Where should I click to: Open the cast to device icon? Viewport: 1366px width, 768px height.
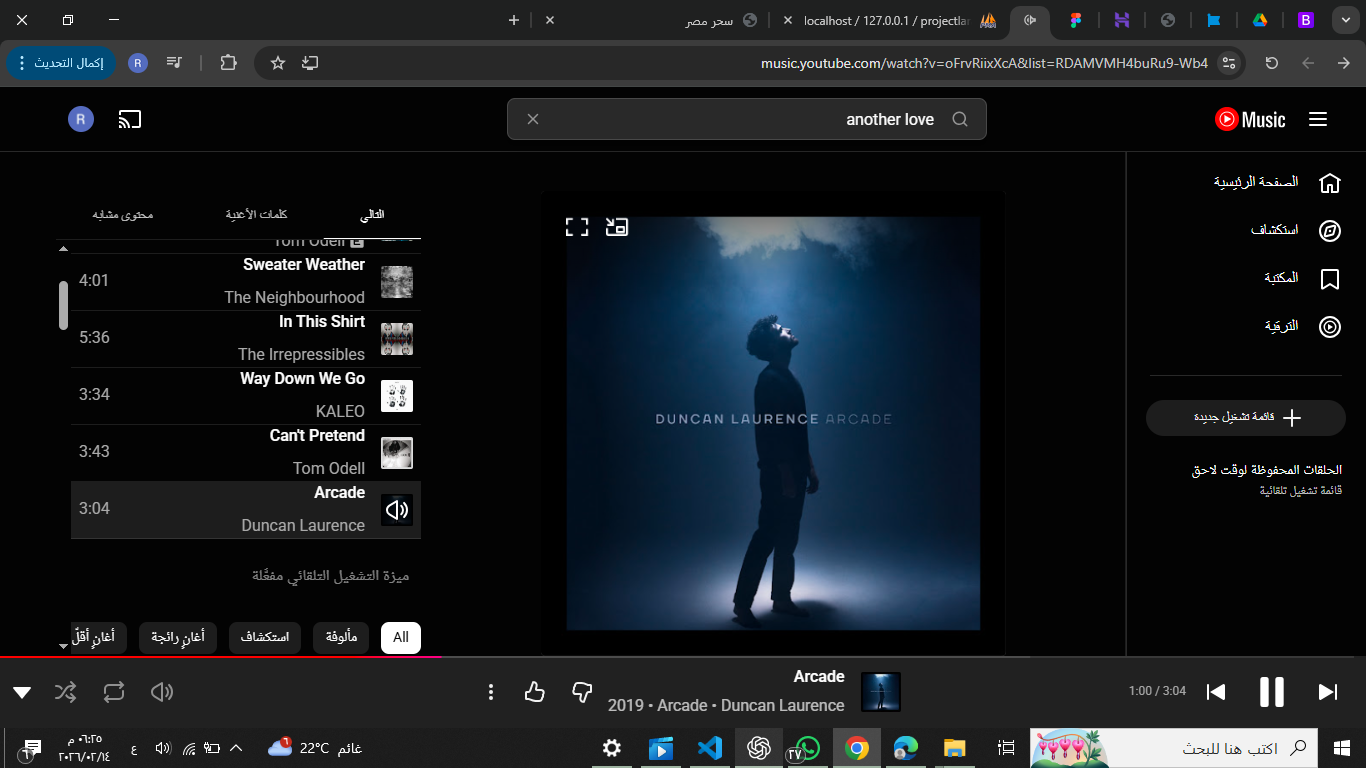click(130, 120)
